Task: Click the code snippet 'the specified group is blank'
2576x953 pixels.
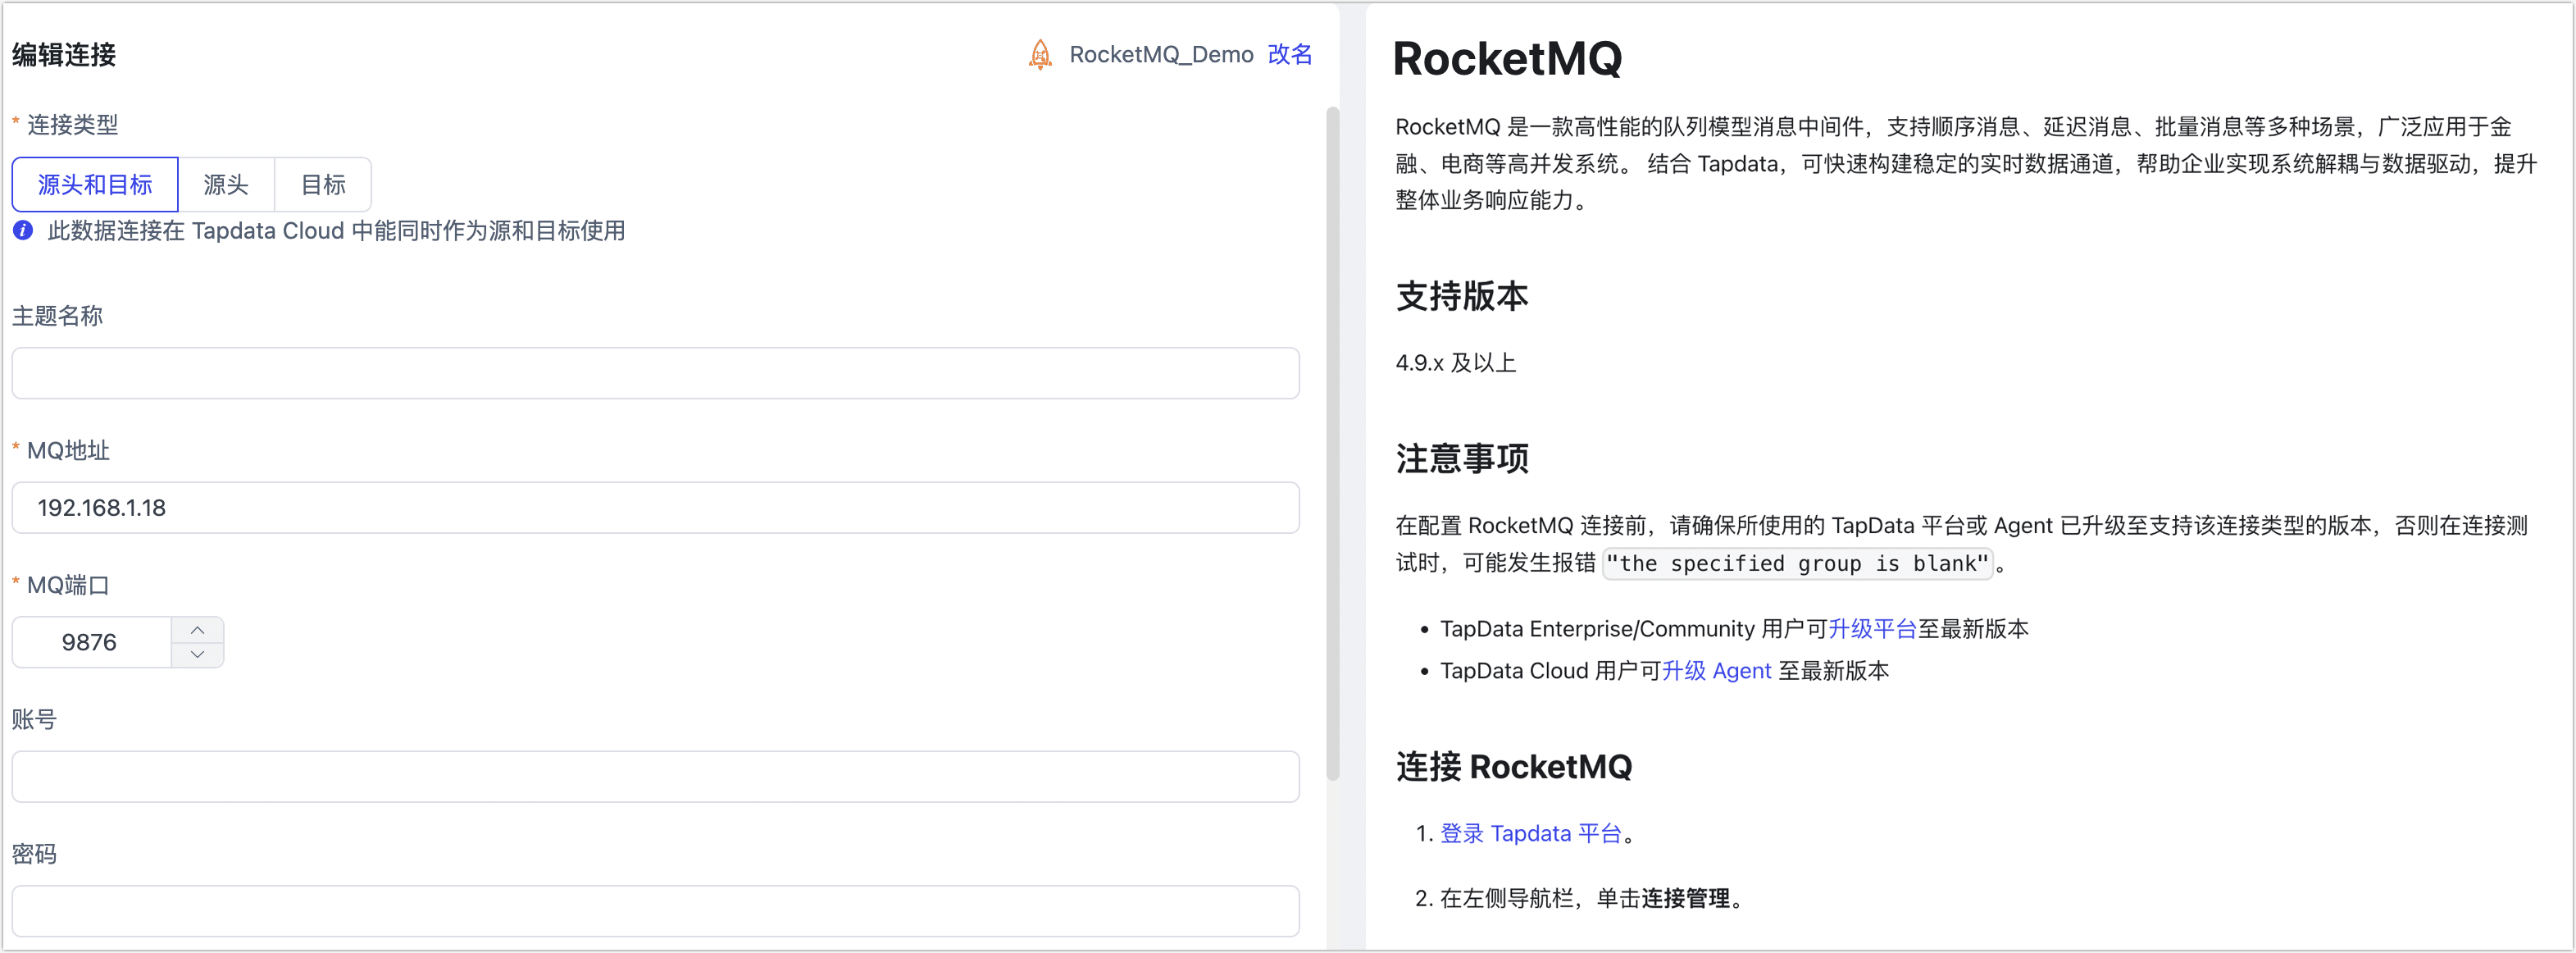Action: click(1797, 564)
